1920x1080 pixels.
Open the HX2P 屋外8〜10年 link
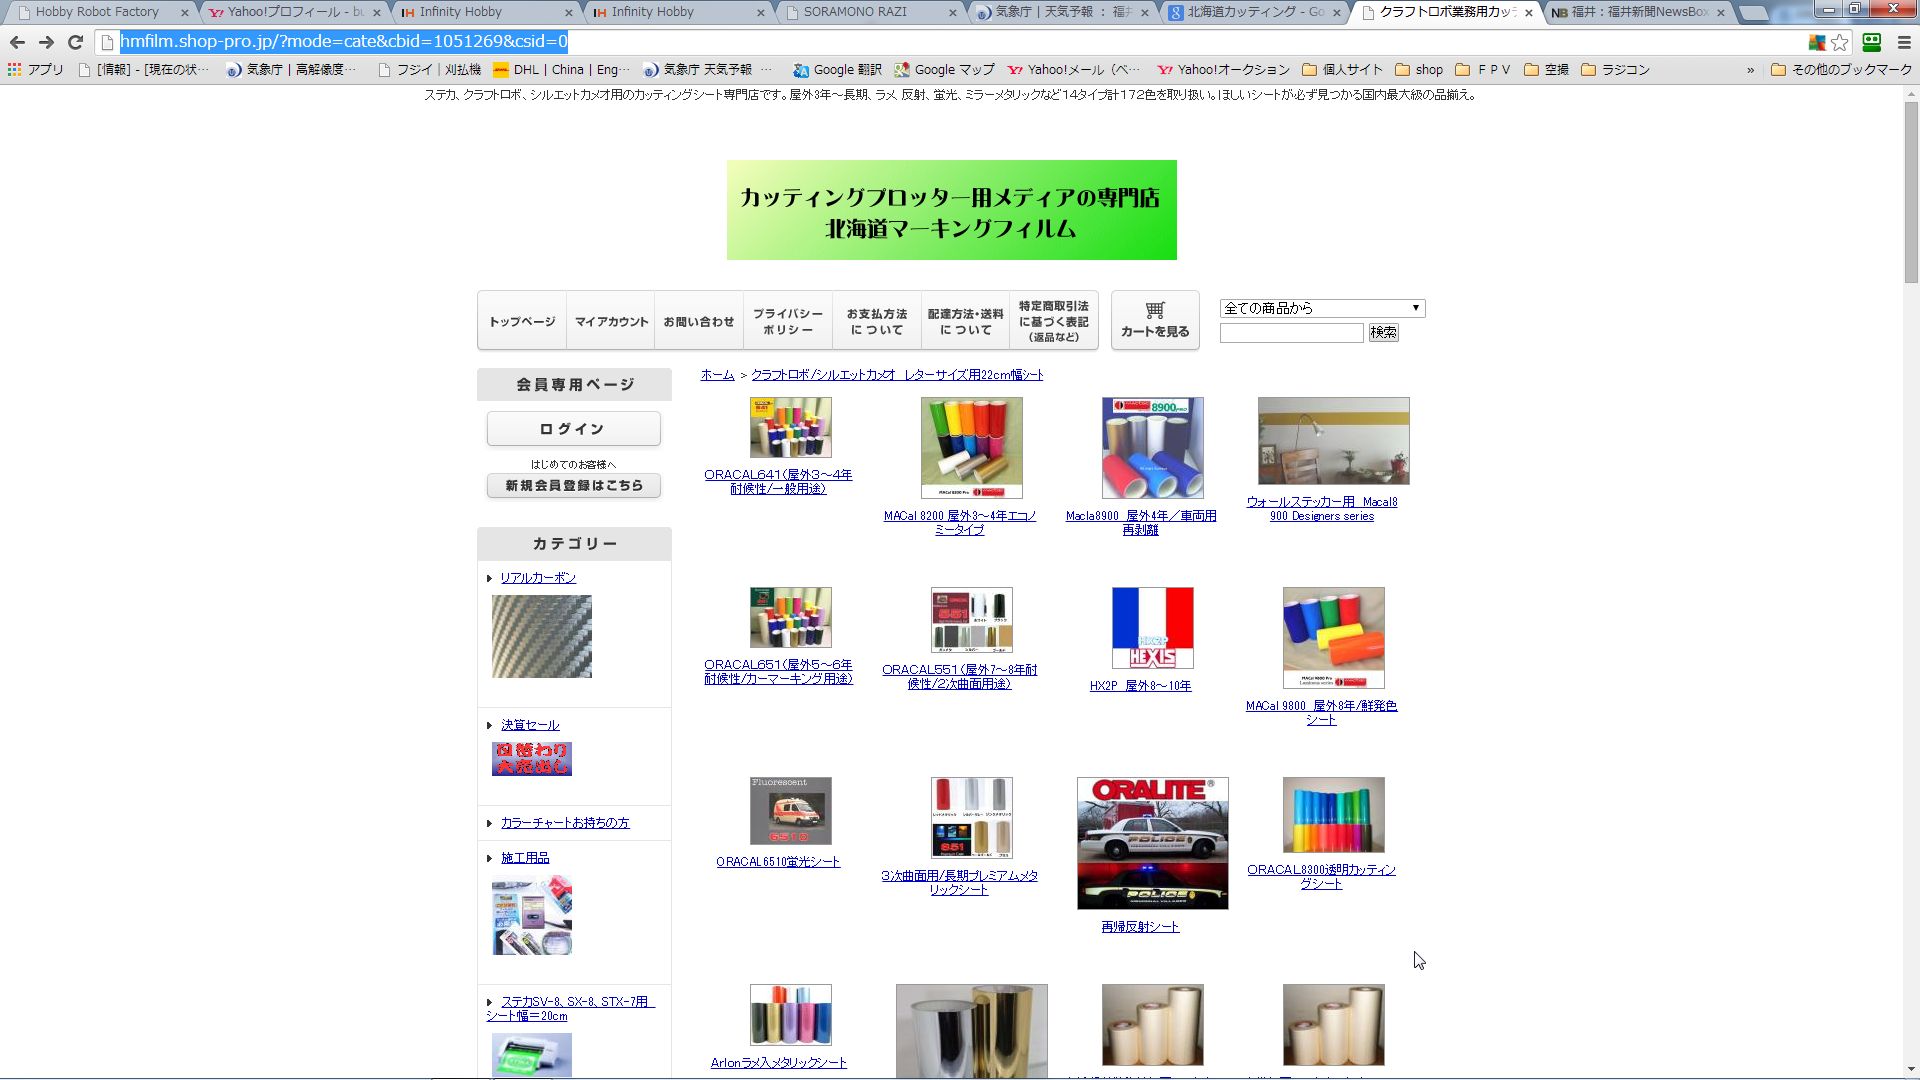point(1140,686)
